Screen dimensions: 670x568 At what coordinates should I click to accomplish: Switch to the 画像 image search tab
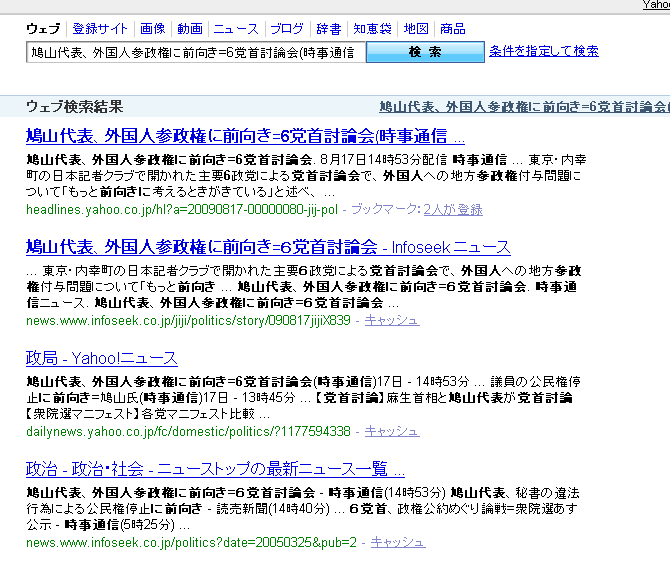pyautogui.click(x=153, y=29)
